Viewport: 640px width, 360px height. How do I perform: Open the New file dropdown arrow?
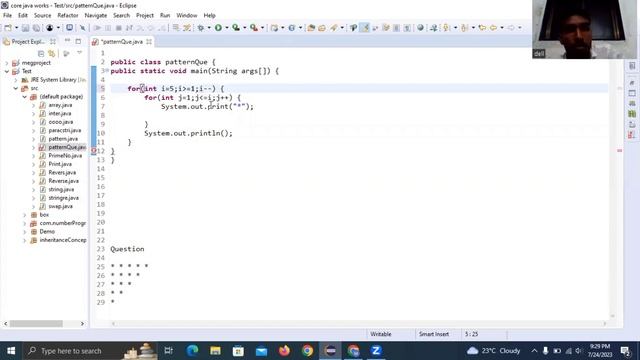click(x=16, y=28)
